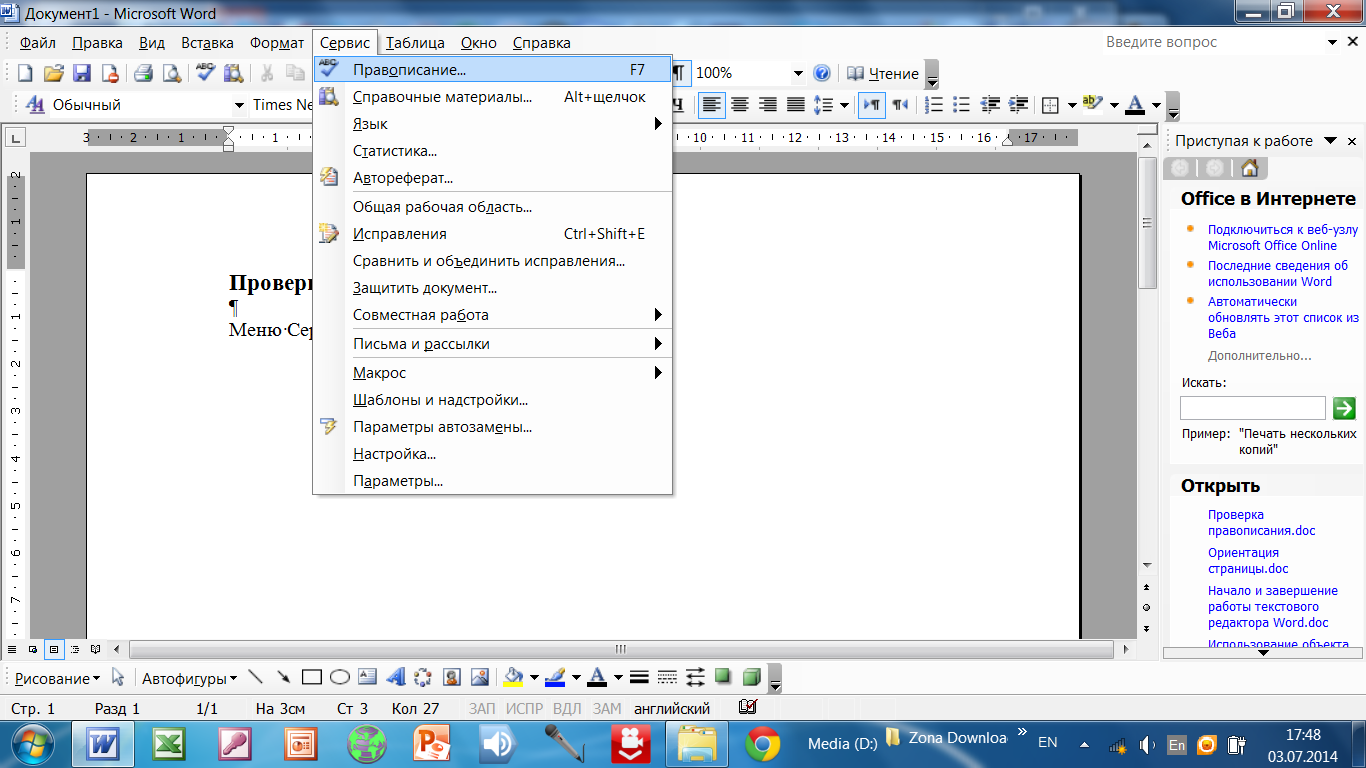
Task: Align text to the right
Action: tap(768, 104)
